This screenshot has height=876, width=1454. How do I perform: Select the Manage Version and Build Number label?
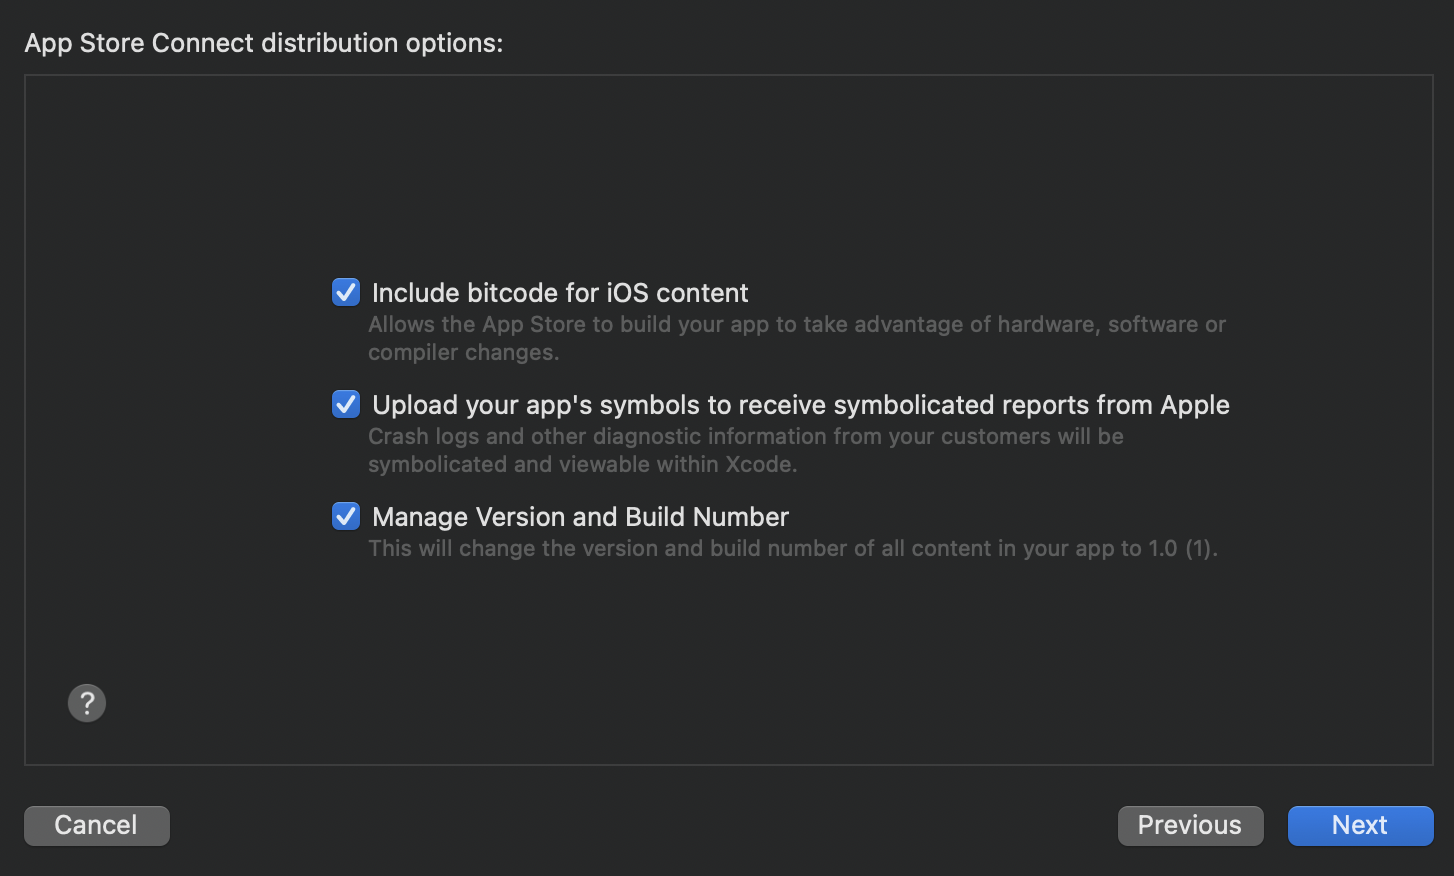tap(580, 516)
